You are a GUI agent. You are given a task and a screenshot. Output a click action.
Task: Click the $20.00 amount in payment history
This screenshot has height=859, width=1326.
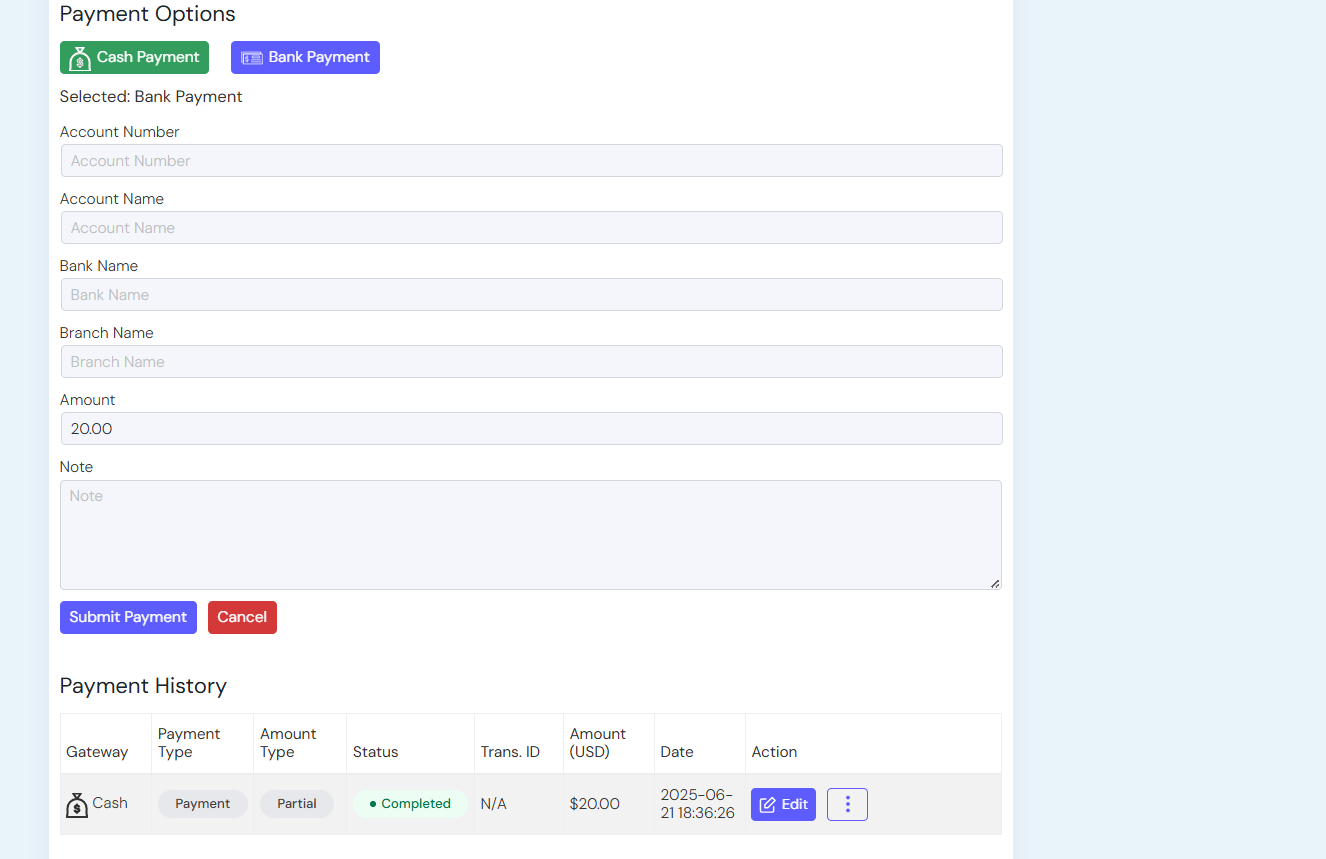tap(595, 804)
